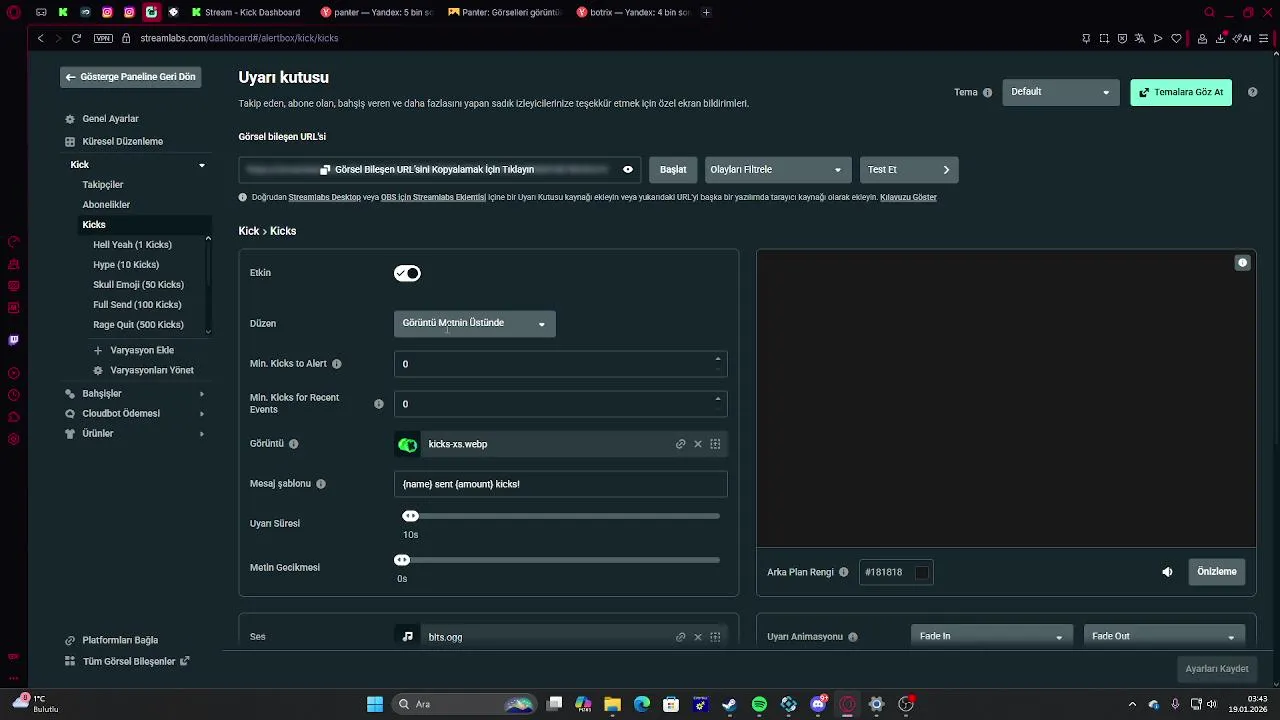
Task: Click the Önizleme button
Action: pos(1217,572)
